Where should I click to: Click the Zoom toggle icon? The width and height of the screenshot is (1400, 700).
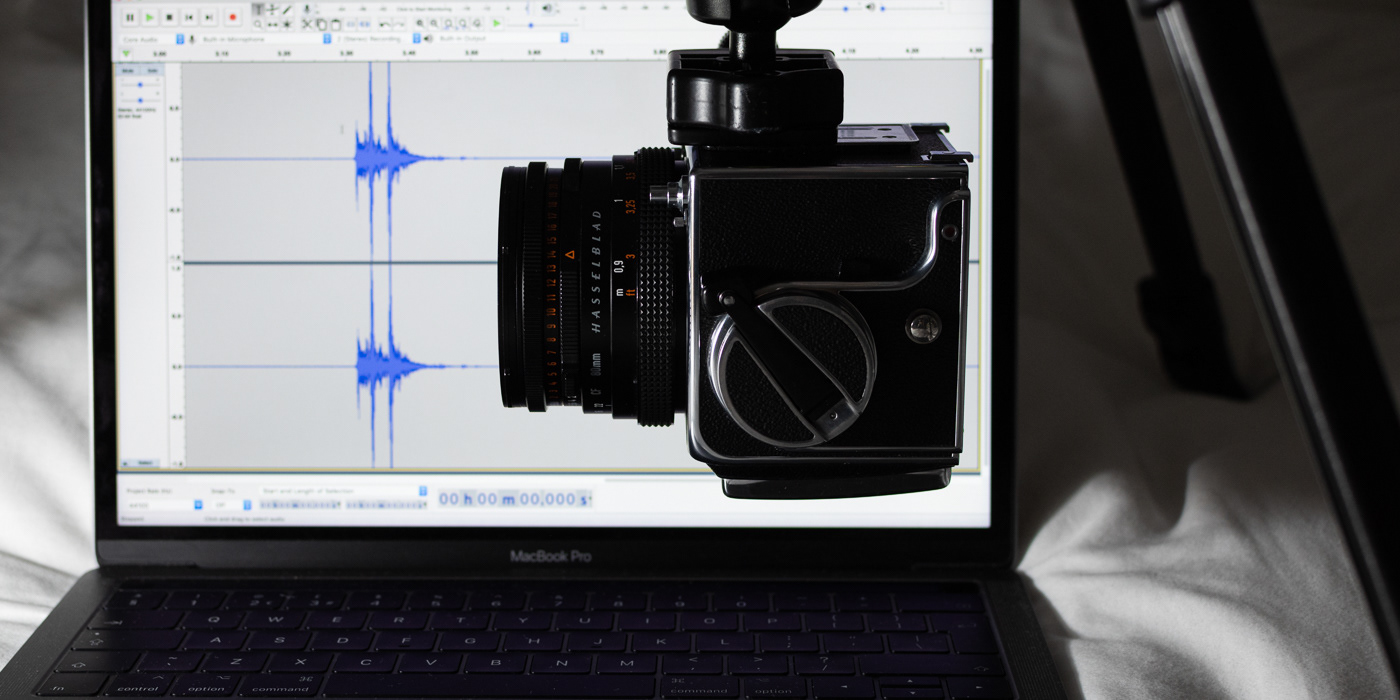pyautogui.click(x=477, y=23)
